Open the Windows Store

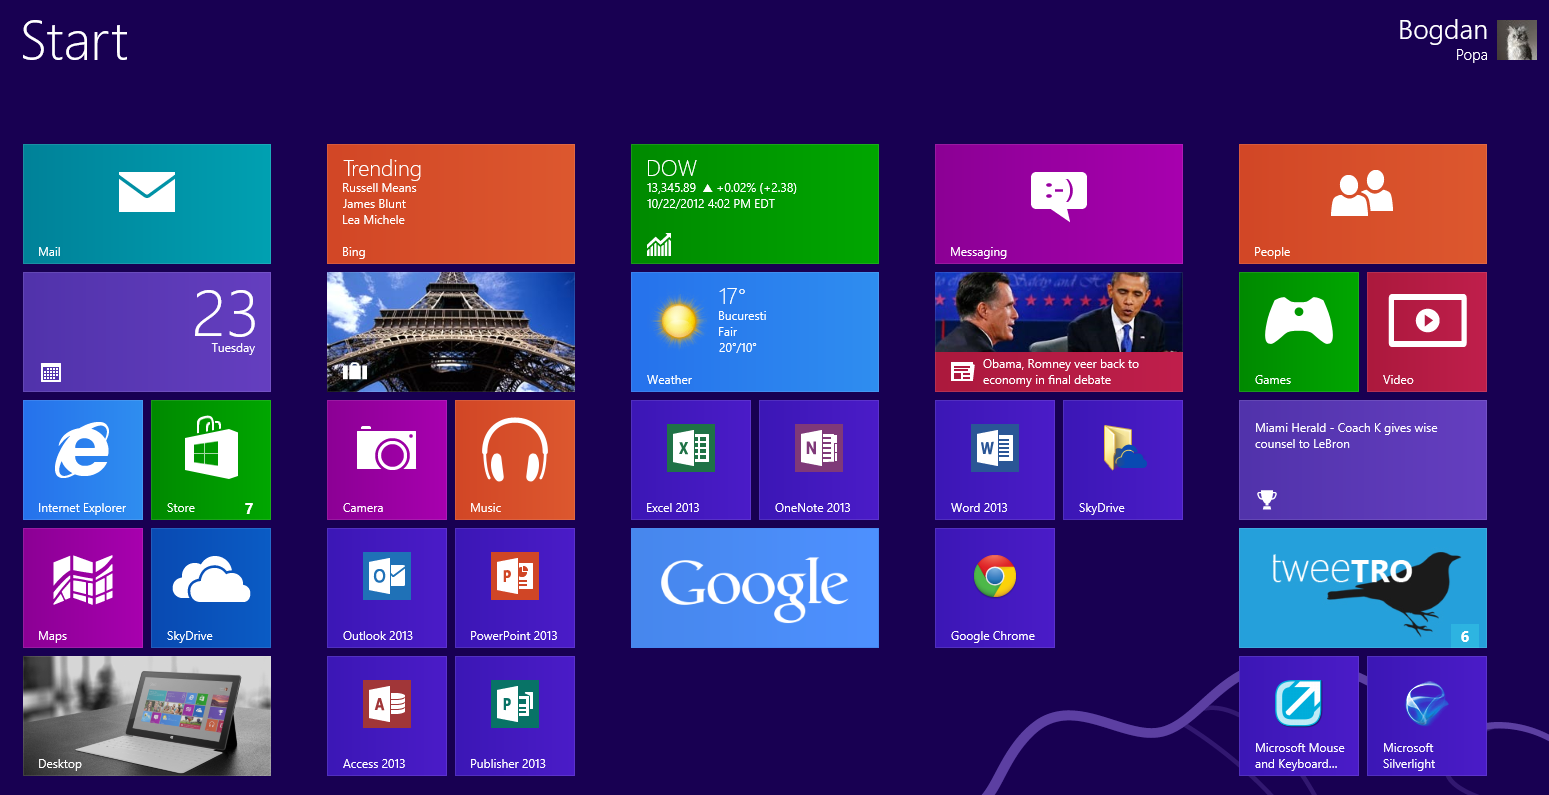(210, 460)
